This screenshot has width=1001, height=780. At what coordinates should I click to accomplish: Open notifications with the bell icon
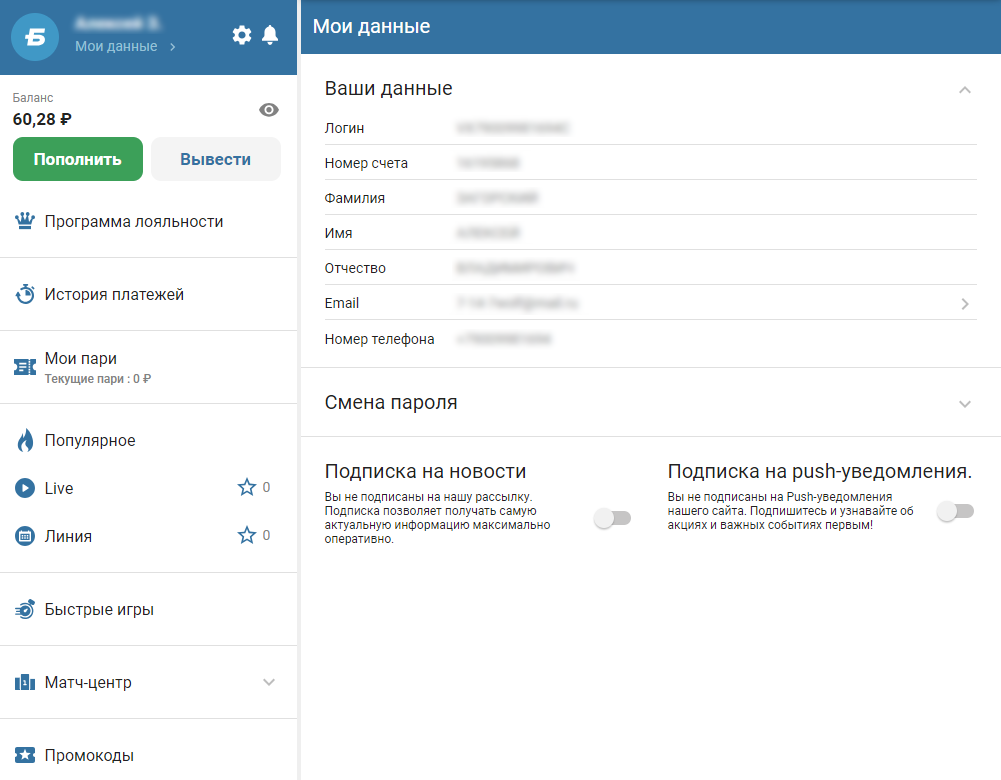tap(270, 34)
